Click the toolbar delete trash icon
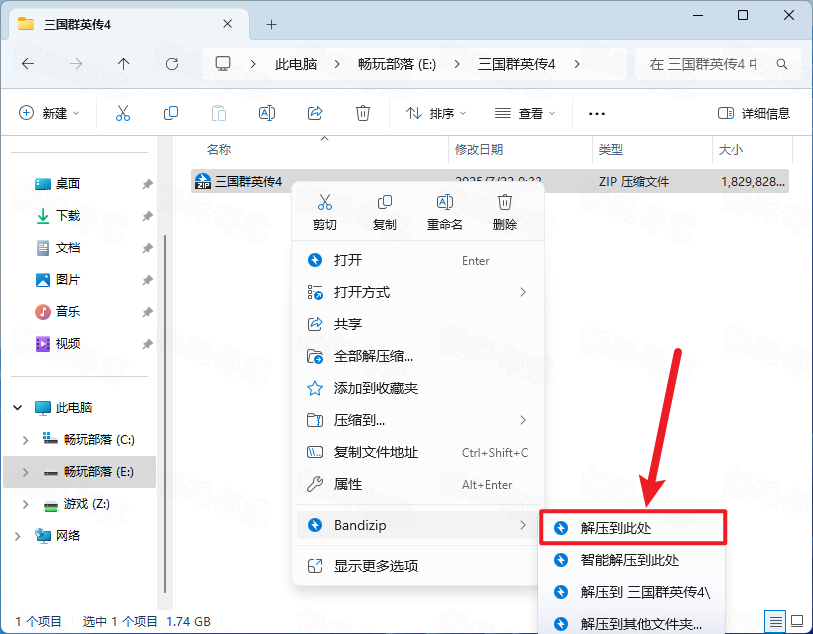The width and height of the screenshot is (813, 634). click(362, 113)
